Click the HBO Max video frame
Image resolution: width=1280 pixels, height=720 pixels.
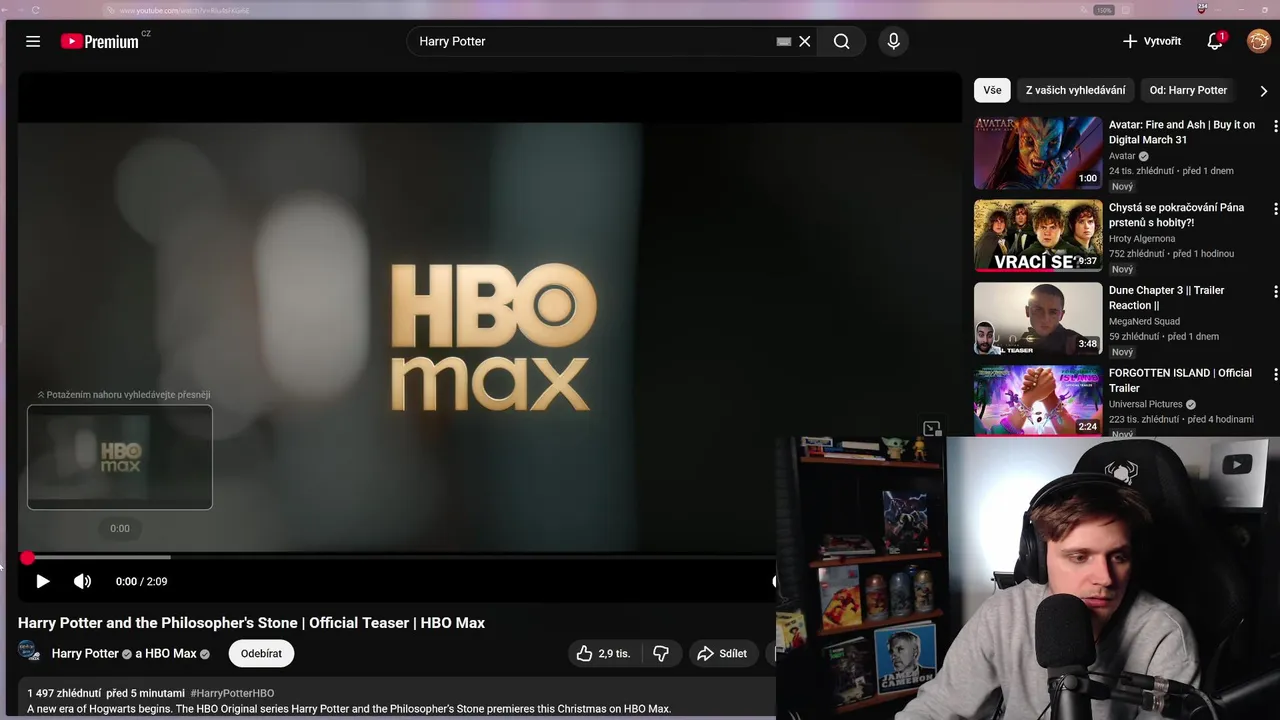coord(490,338)
